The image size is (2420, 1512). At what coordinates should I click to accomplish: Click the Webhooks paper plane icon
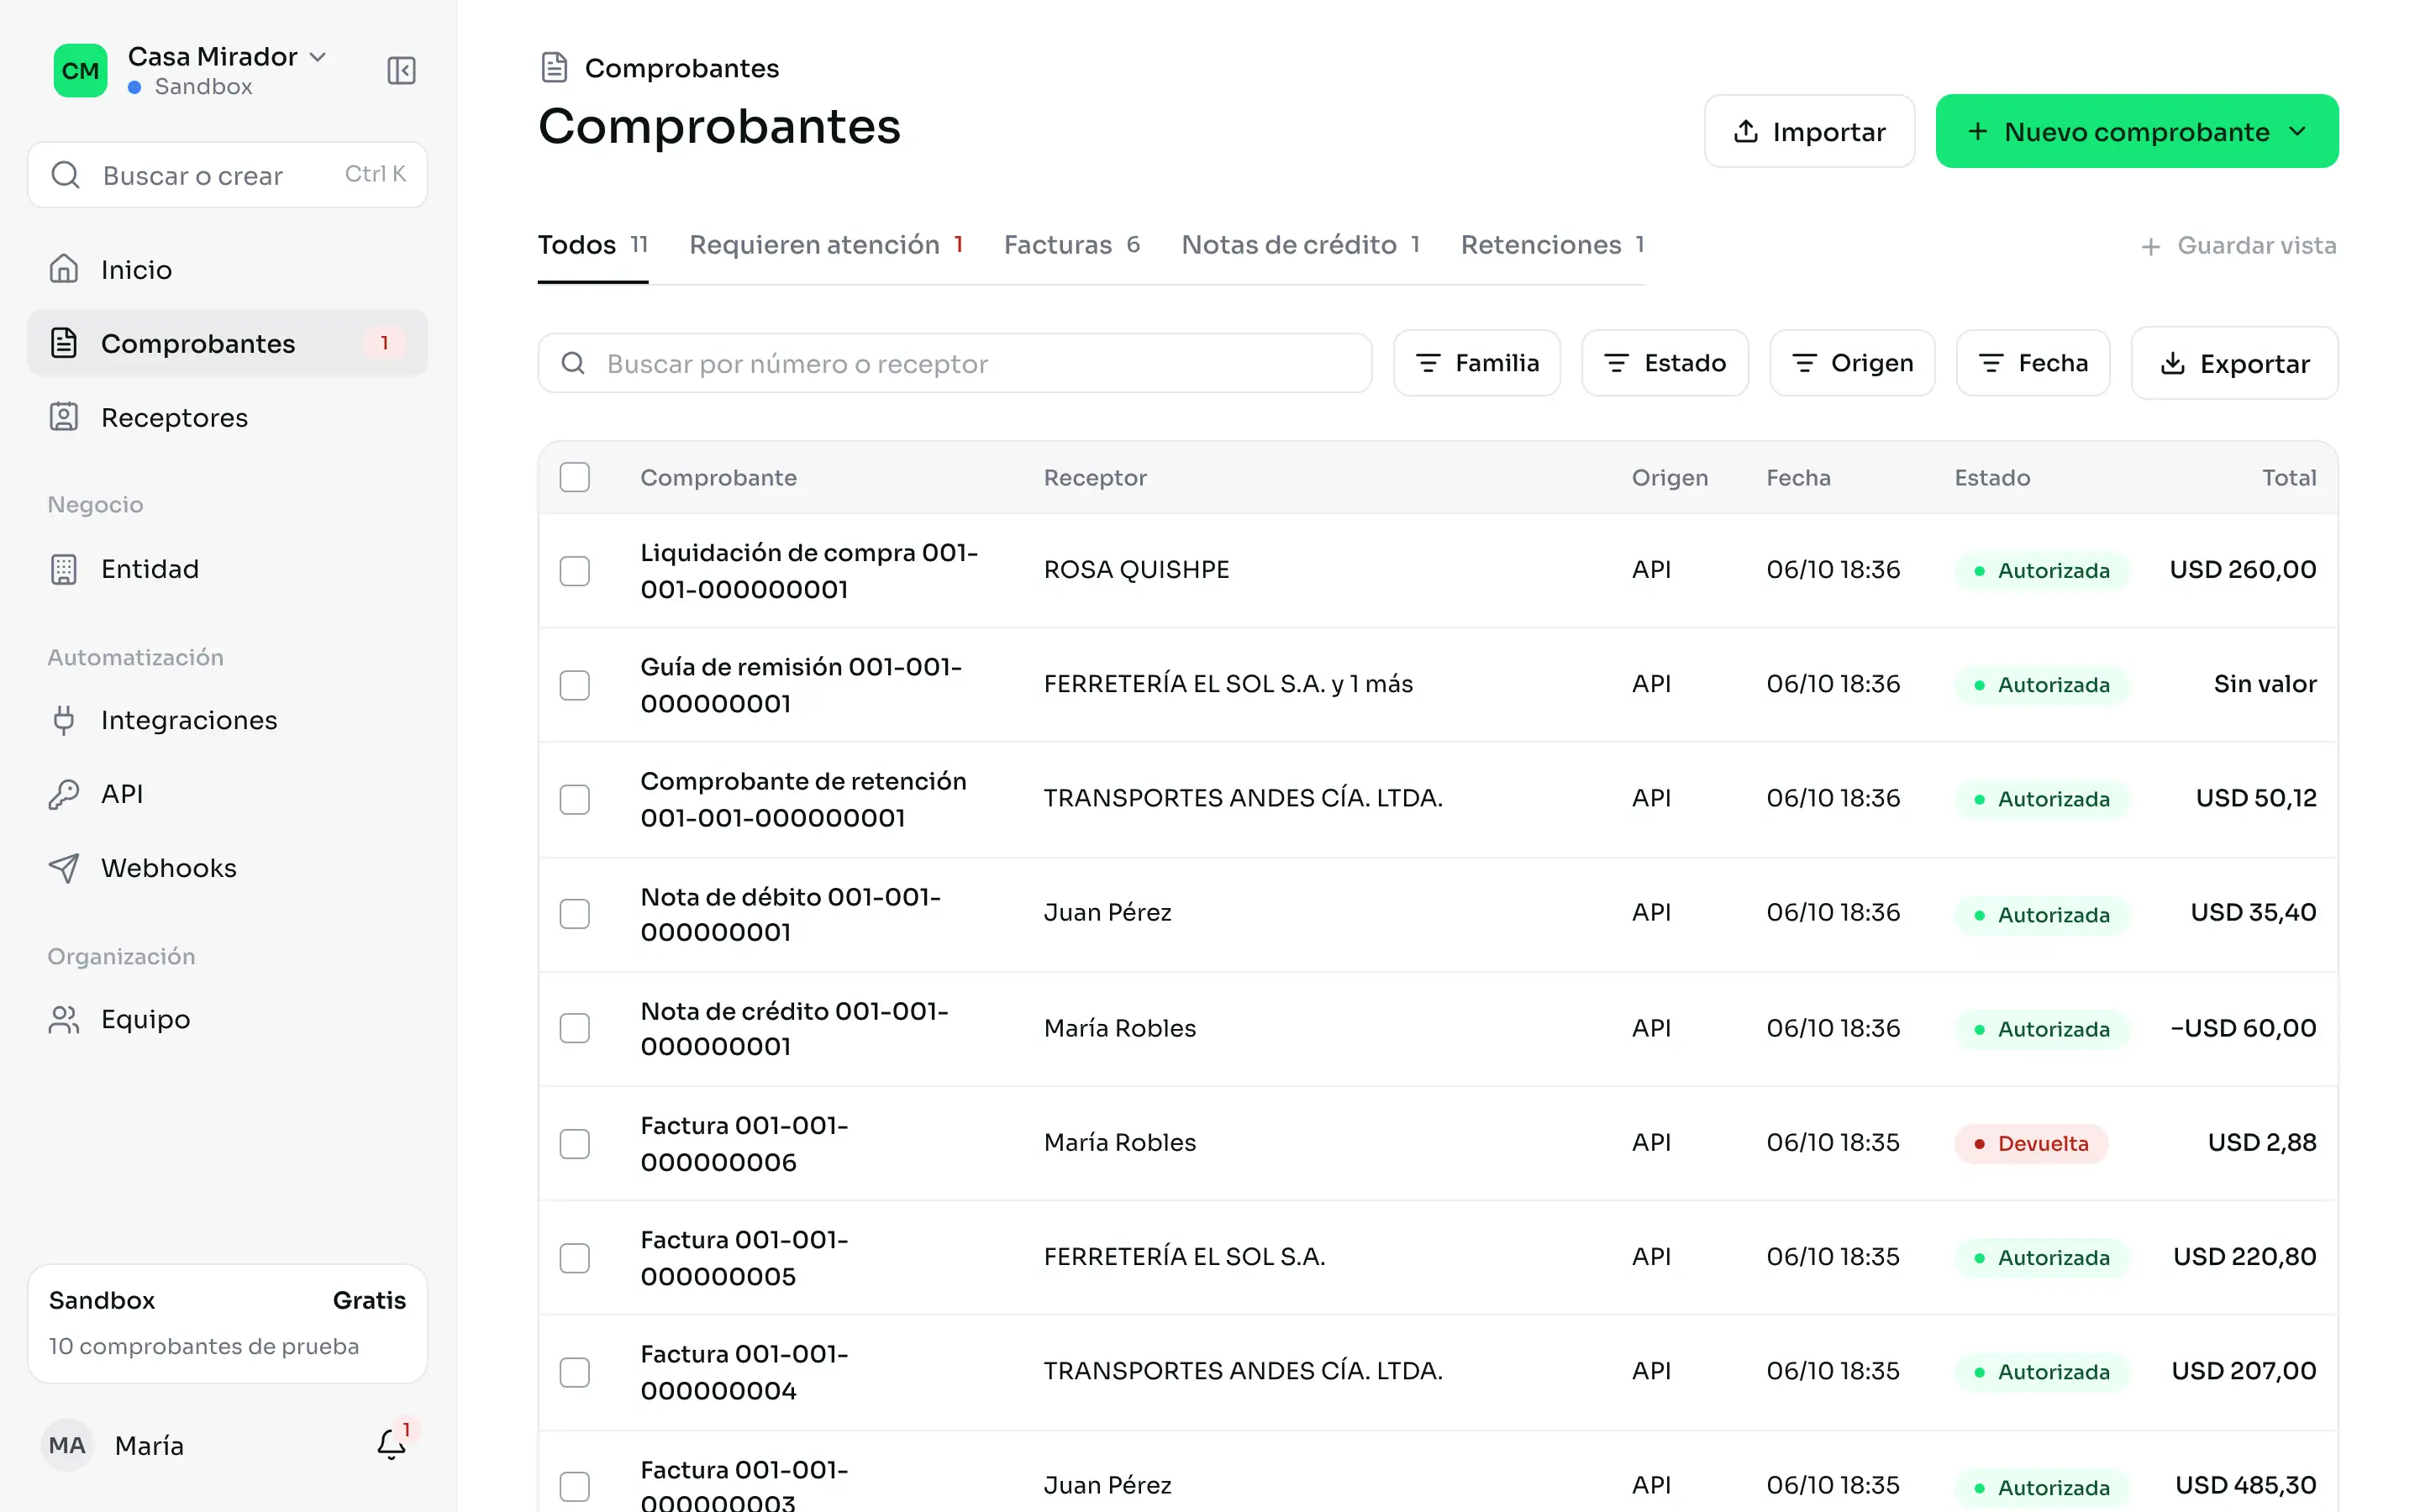point(64,868)
